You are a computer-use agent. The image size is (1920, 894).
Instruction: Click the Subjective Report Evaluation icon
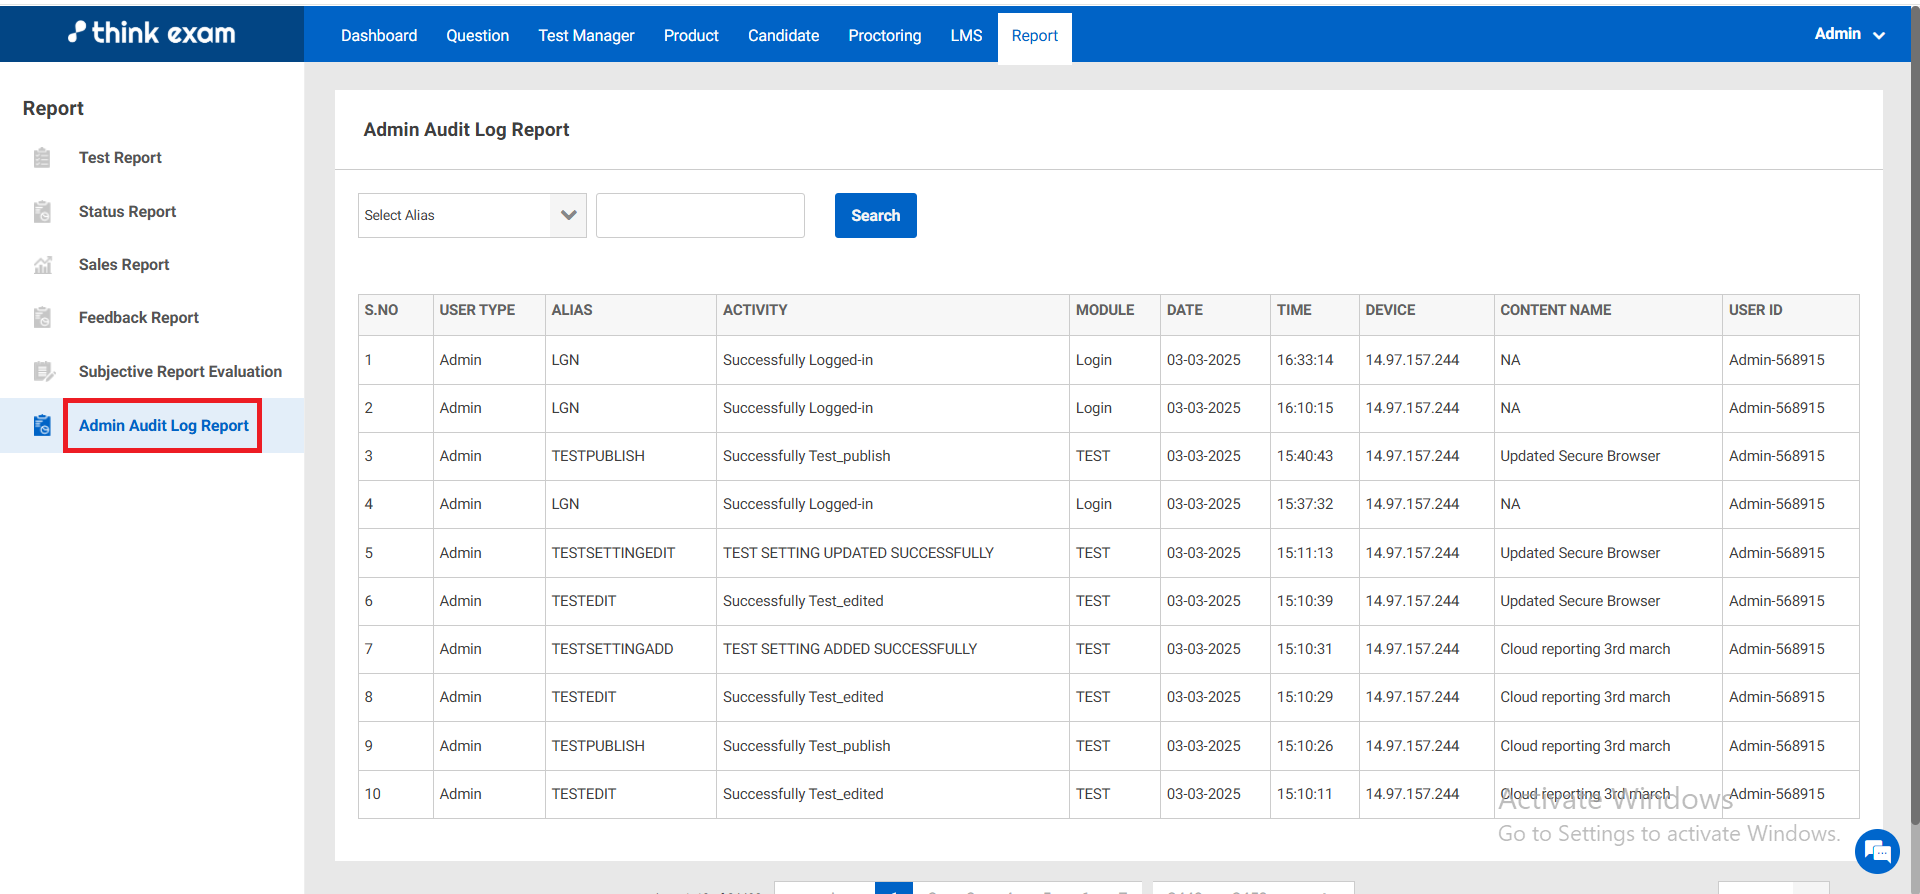coord(42,372)
